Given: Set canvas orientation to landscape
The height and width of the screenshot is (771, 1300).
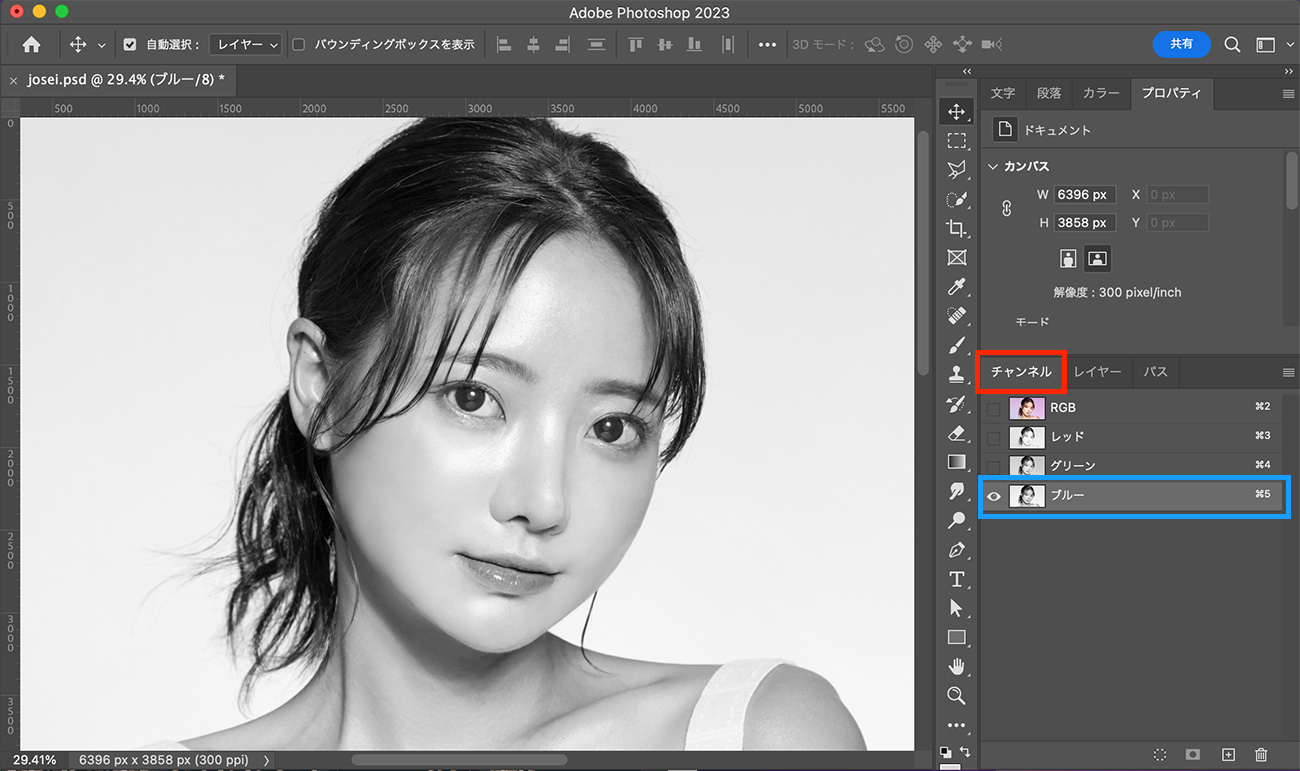Looking at the screenshot, I should click(1097, 258).
